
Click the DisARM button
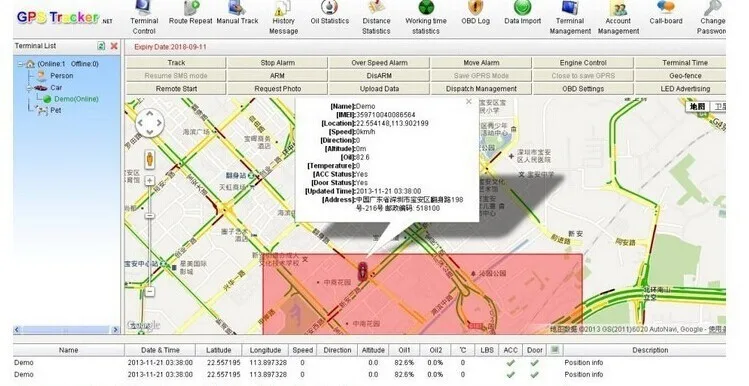(x=379, y=75)
